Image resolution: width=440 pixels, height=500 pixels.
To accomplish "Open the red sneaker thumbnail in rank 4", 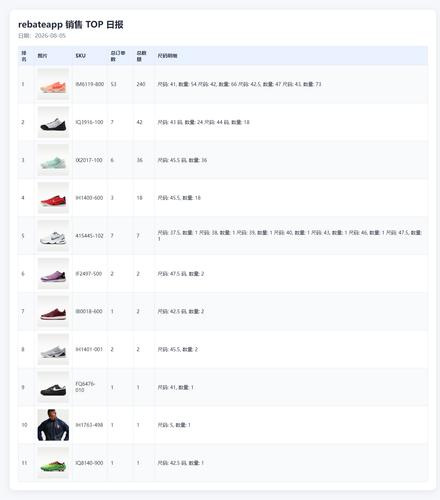I will pos(53,198).
